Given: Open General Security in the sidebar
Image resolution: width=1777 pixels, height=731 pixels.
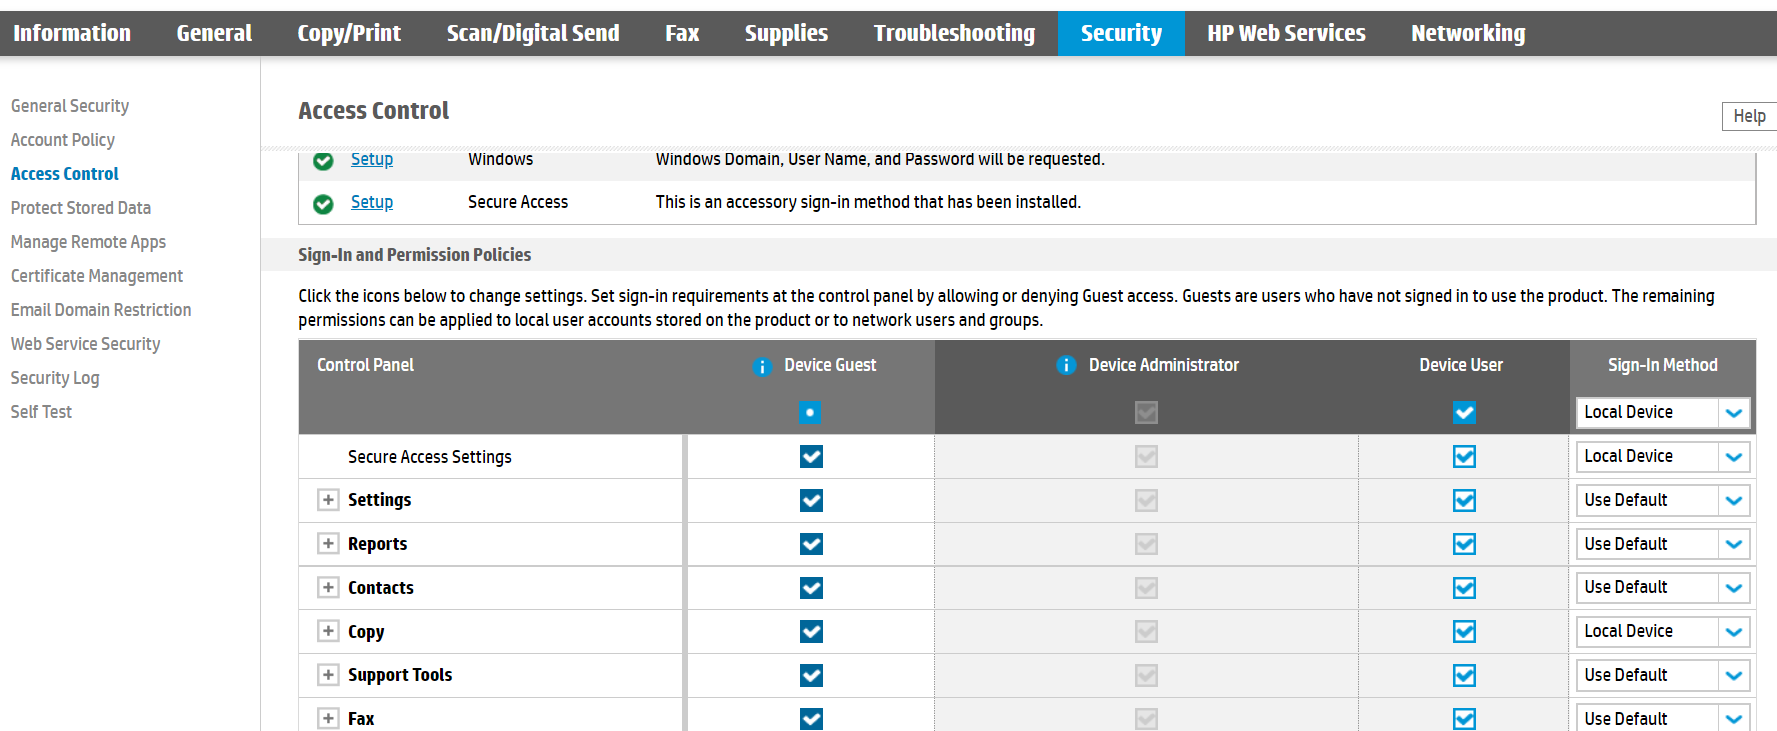Looking at the screenshot, I should [70, 106].
